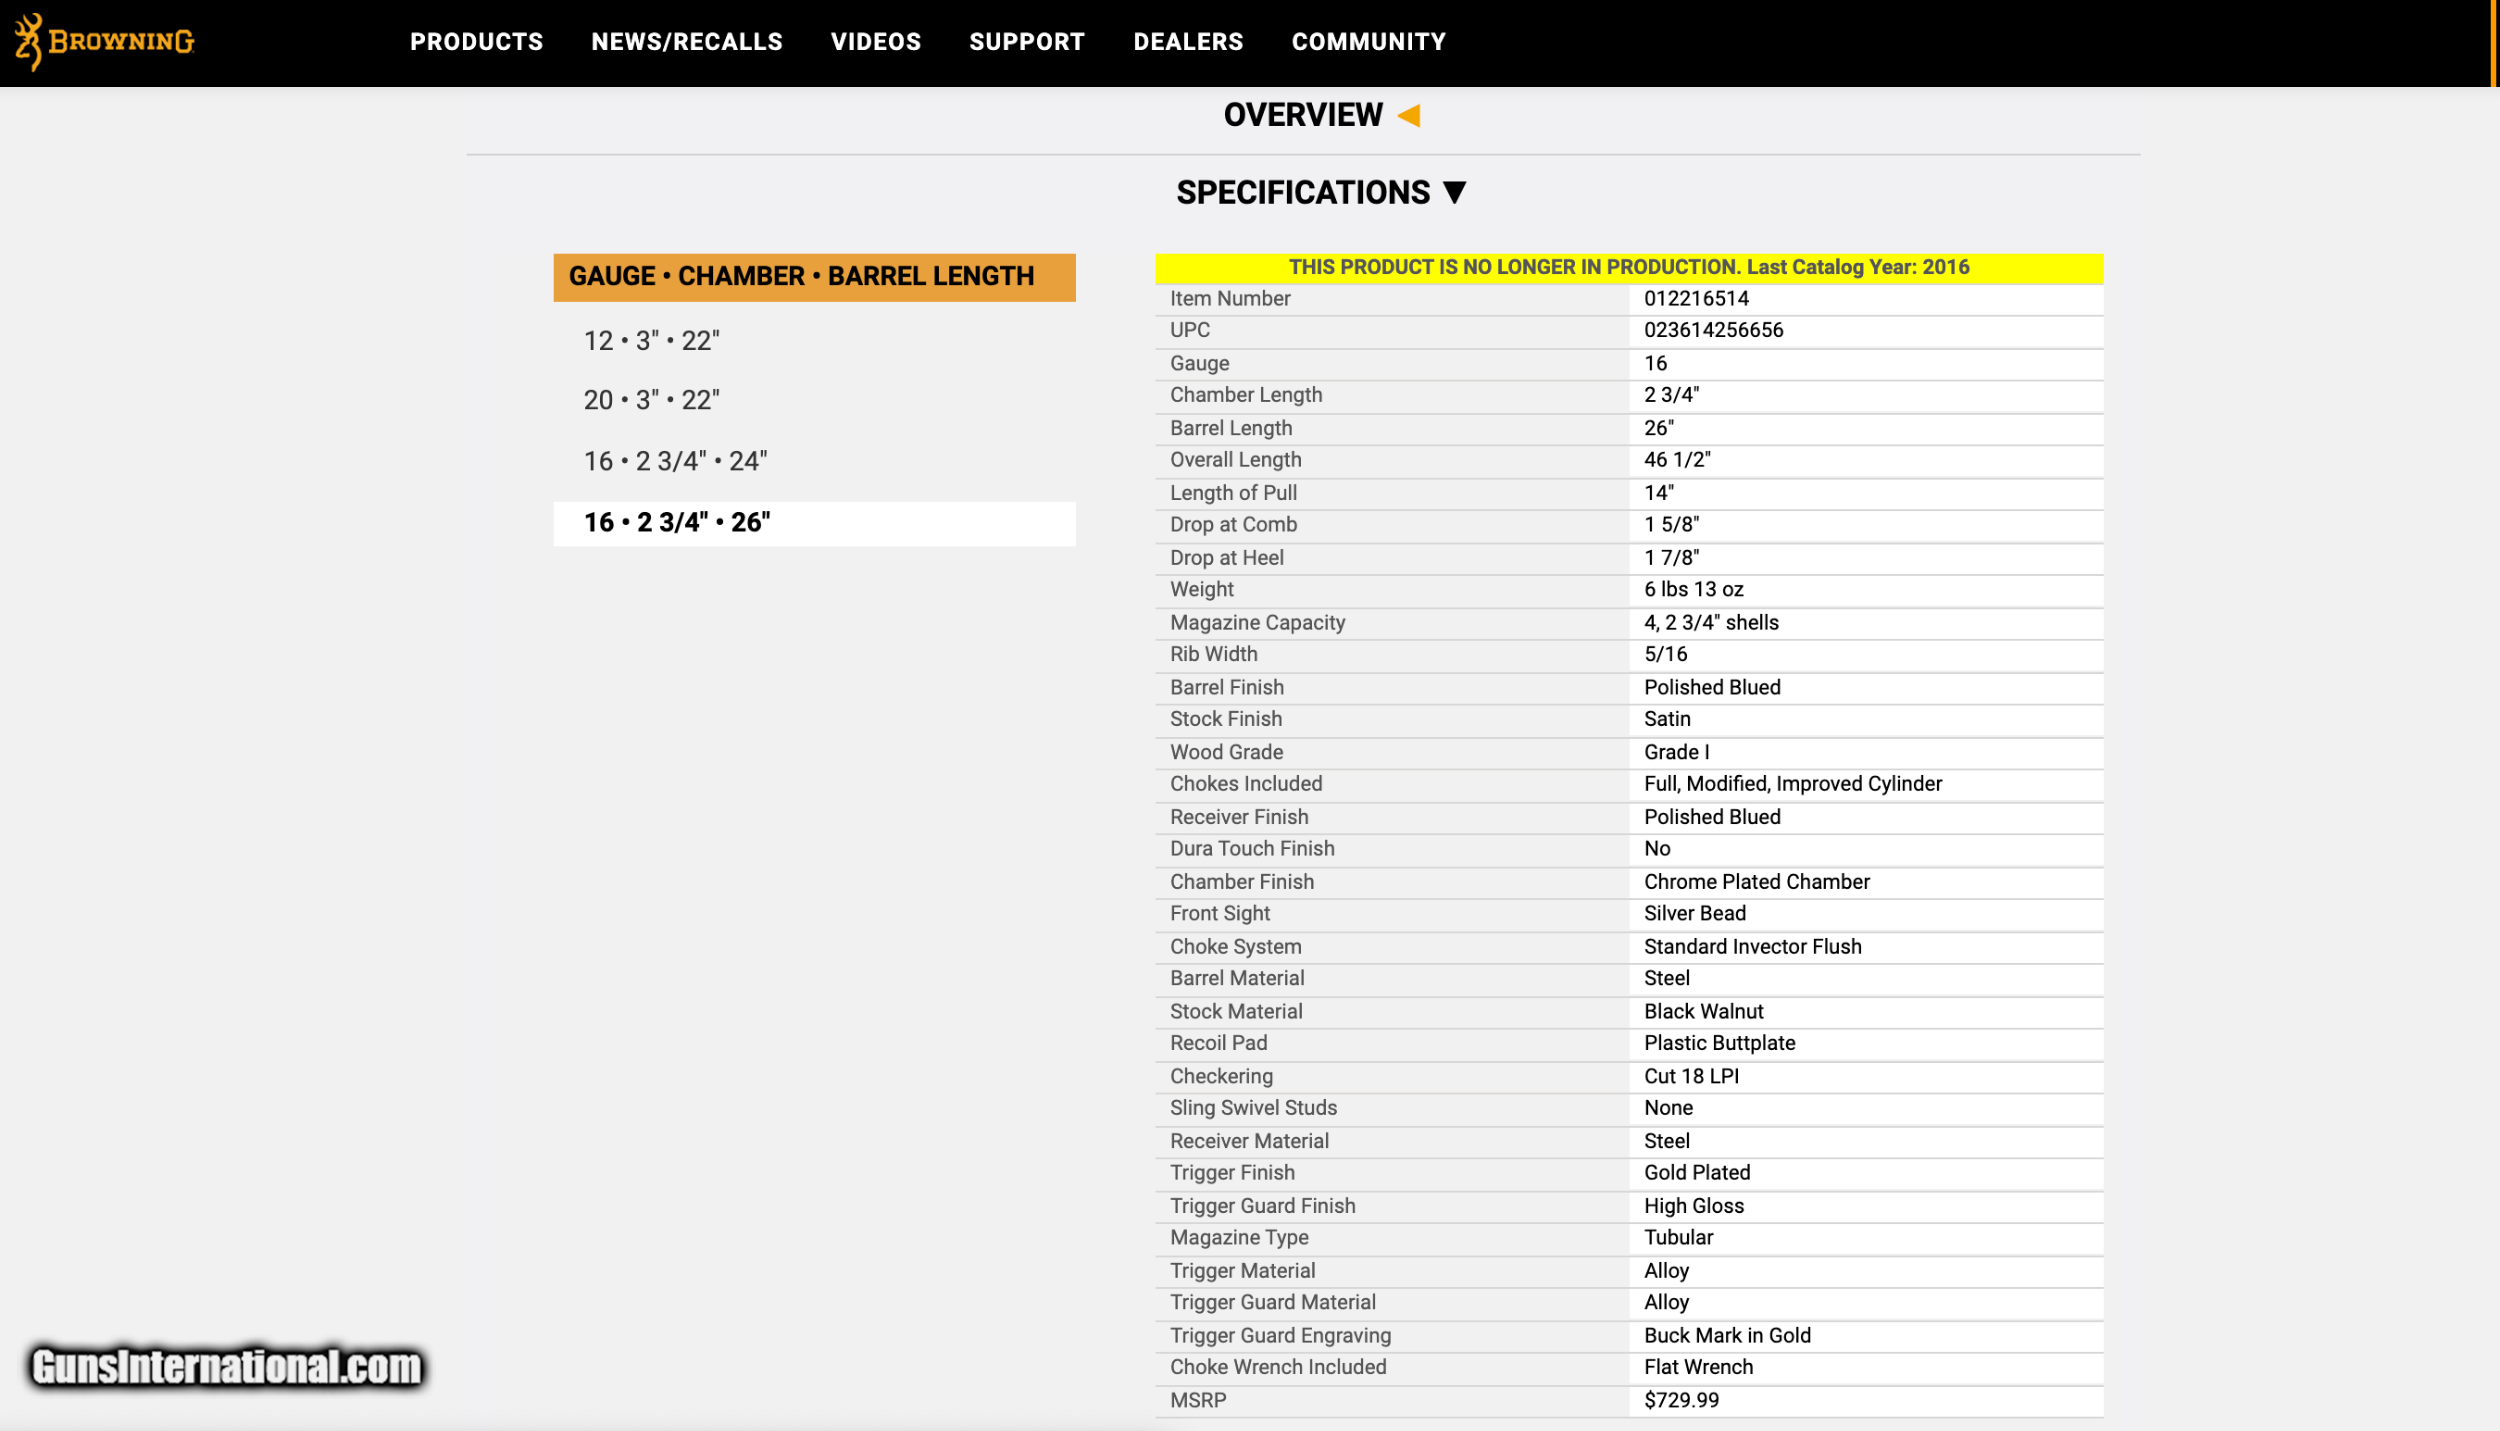The height and width of the screenshot is (1431, 2500).
Task: Click the yellow no longer in production banner
Action: pyautogui.click(x=1628, y=267)
